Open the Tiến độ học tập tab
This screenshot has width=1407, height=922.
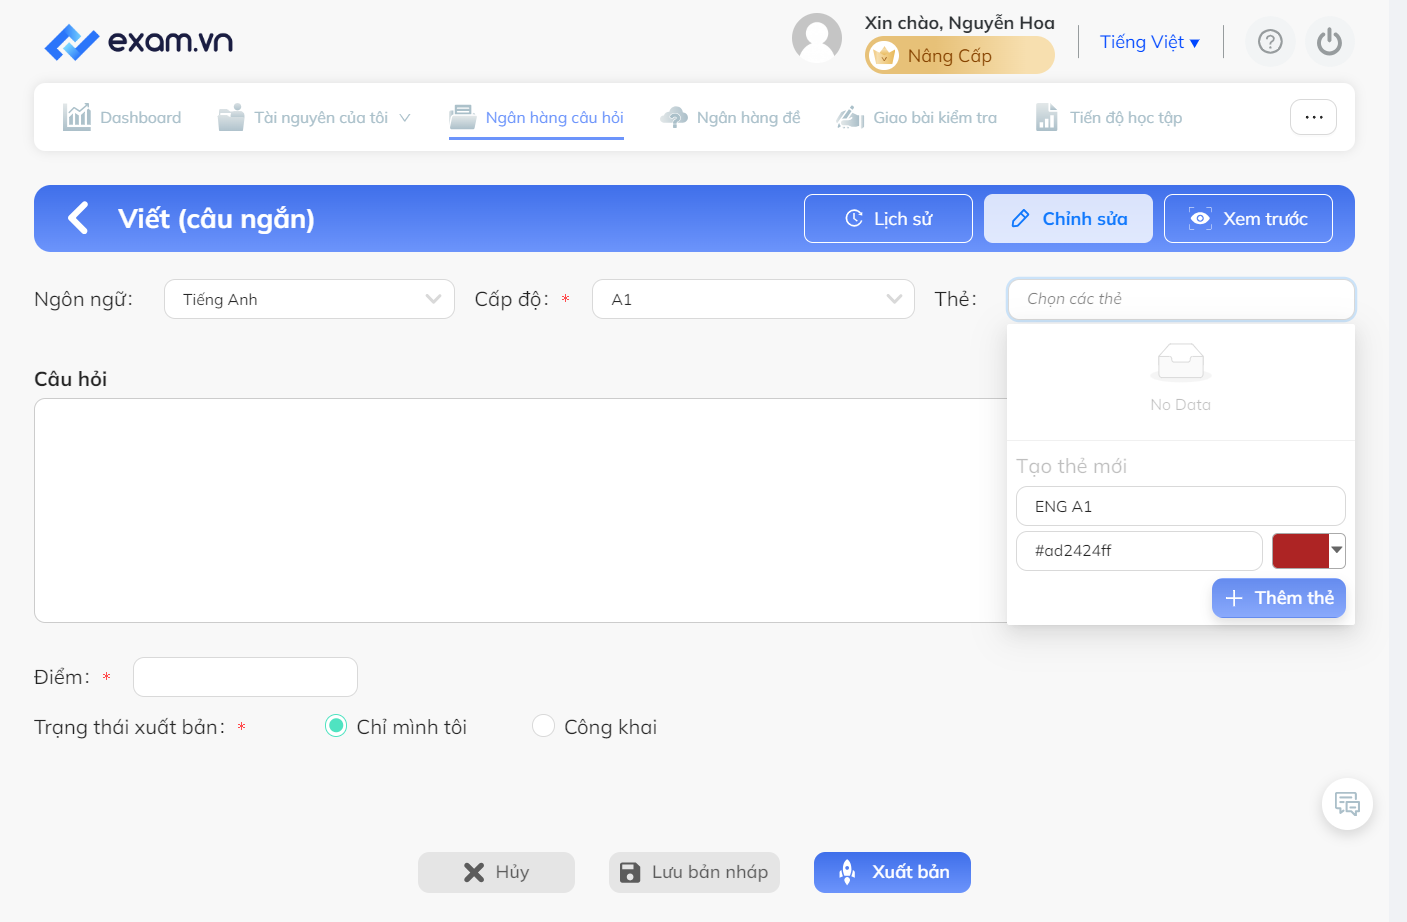click(x=1108, y=117)
